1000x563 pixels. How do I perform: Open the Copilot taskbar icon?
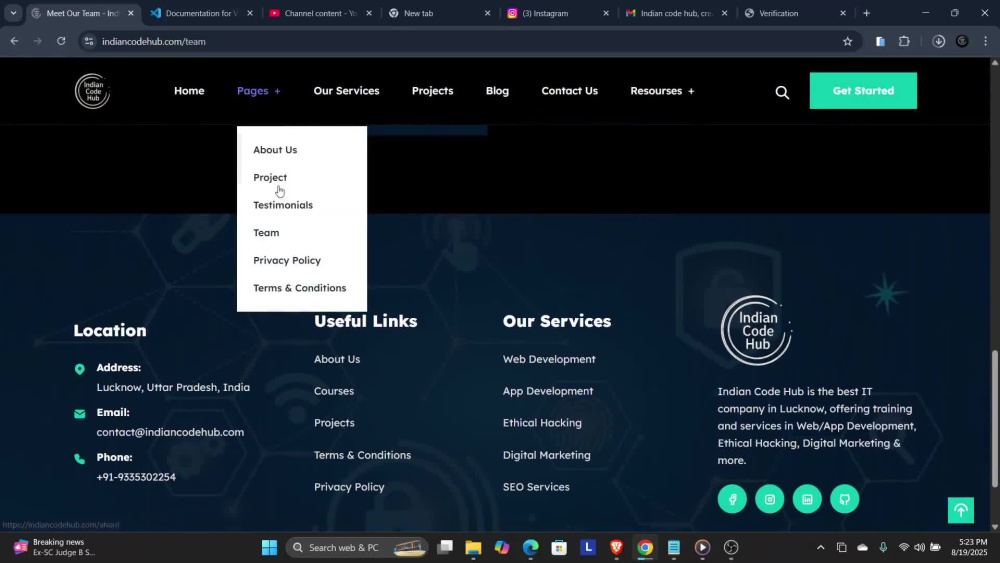[x=502, y=547]
